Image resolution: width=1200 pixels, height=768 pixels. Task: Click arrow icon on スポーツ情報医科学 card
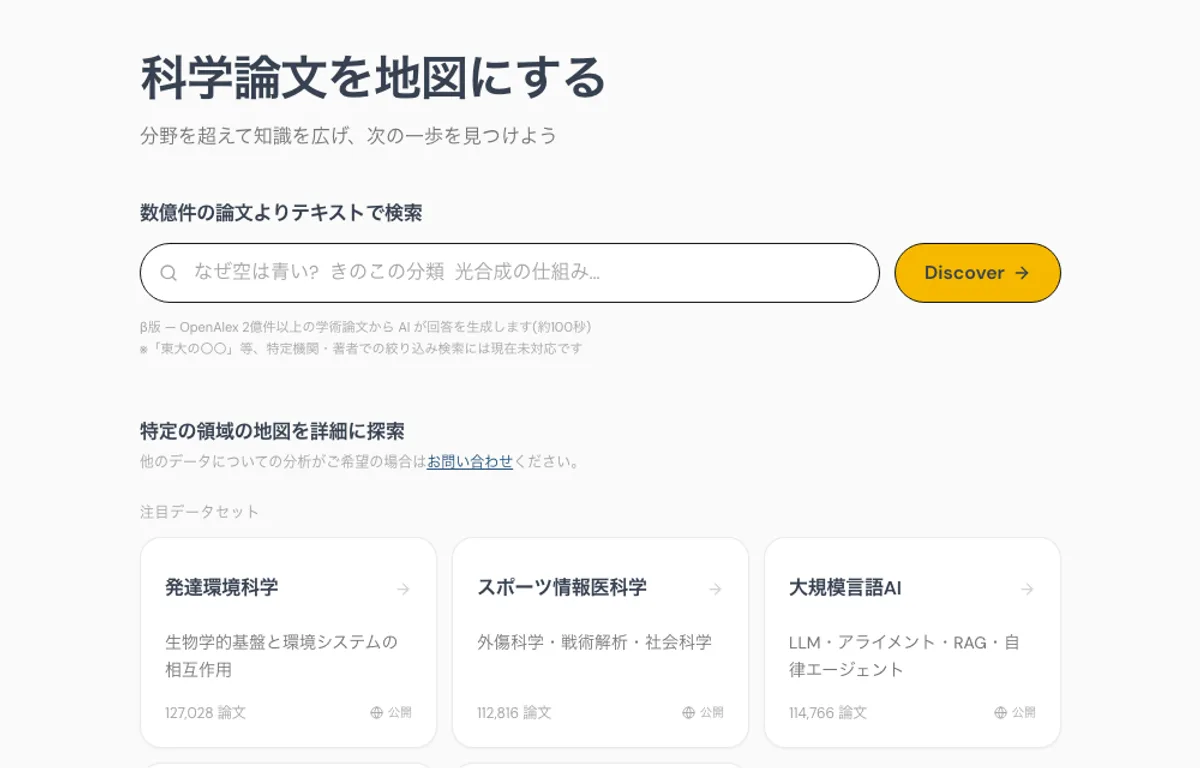coord(715,589)
